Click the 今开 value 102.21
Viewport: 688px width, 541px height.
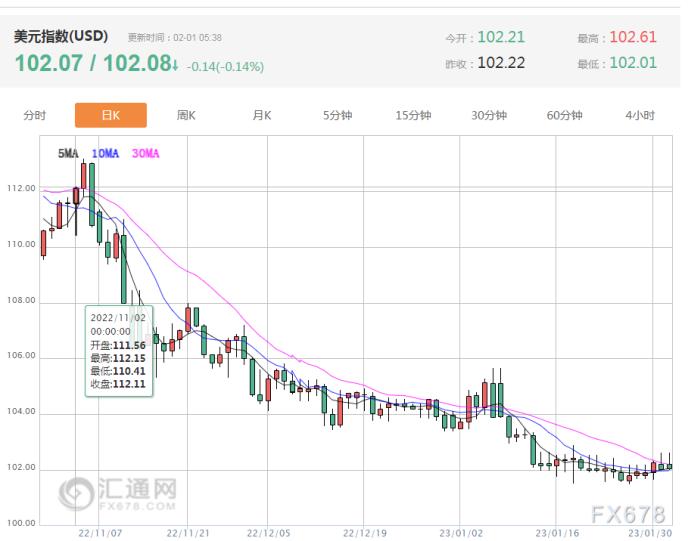tap(501, 37)
